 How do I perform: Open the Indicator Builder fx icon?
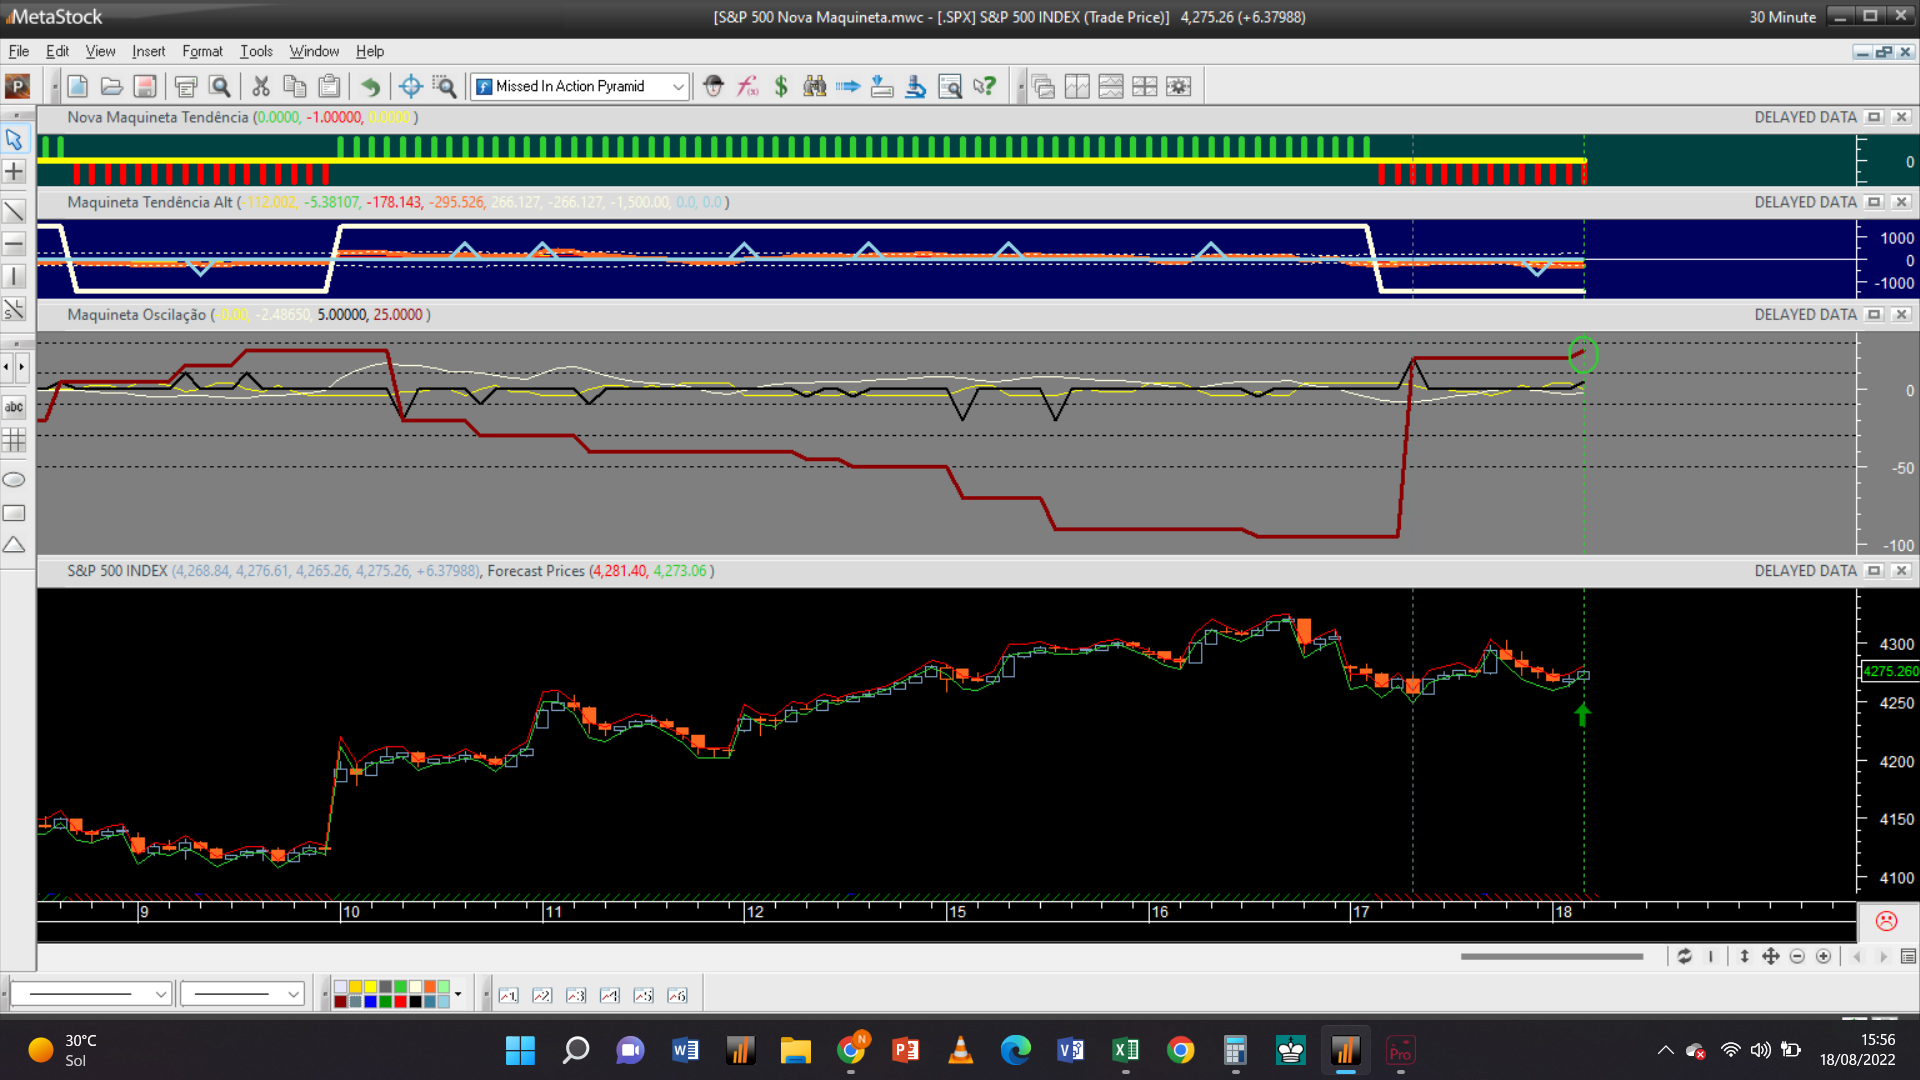click(x=748, y=87)
